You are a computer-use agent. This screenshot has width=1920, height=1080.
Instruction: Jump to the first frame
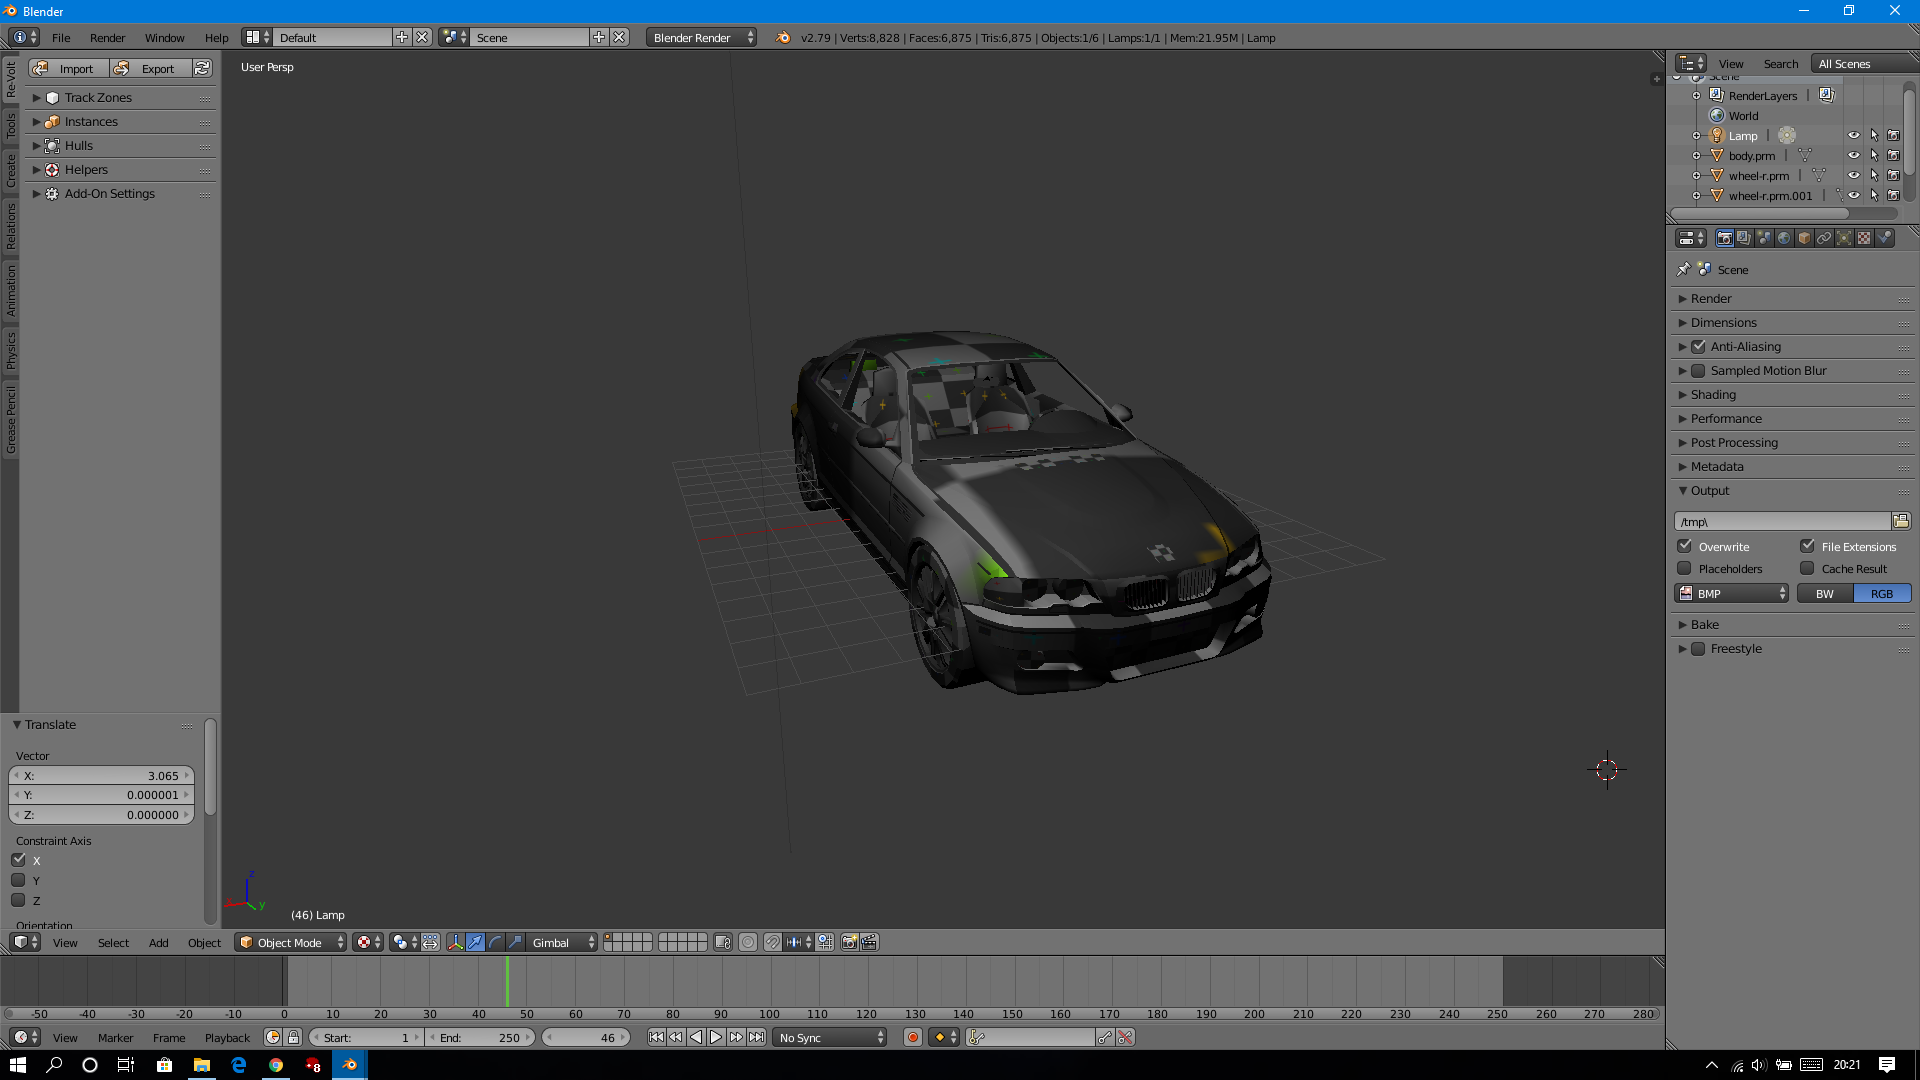coord(656,1037)
